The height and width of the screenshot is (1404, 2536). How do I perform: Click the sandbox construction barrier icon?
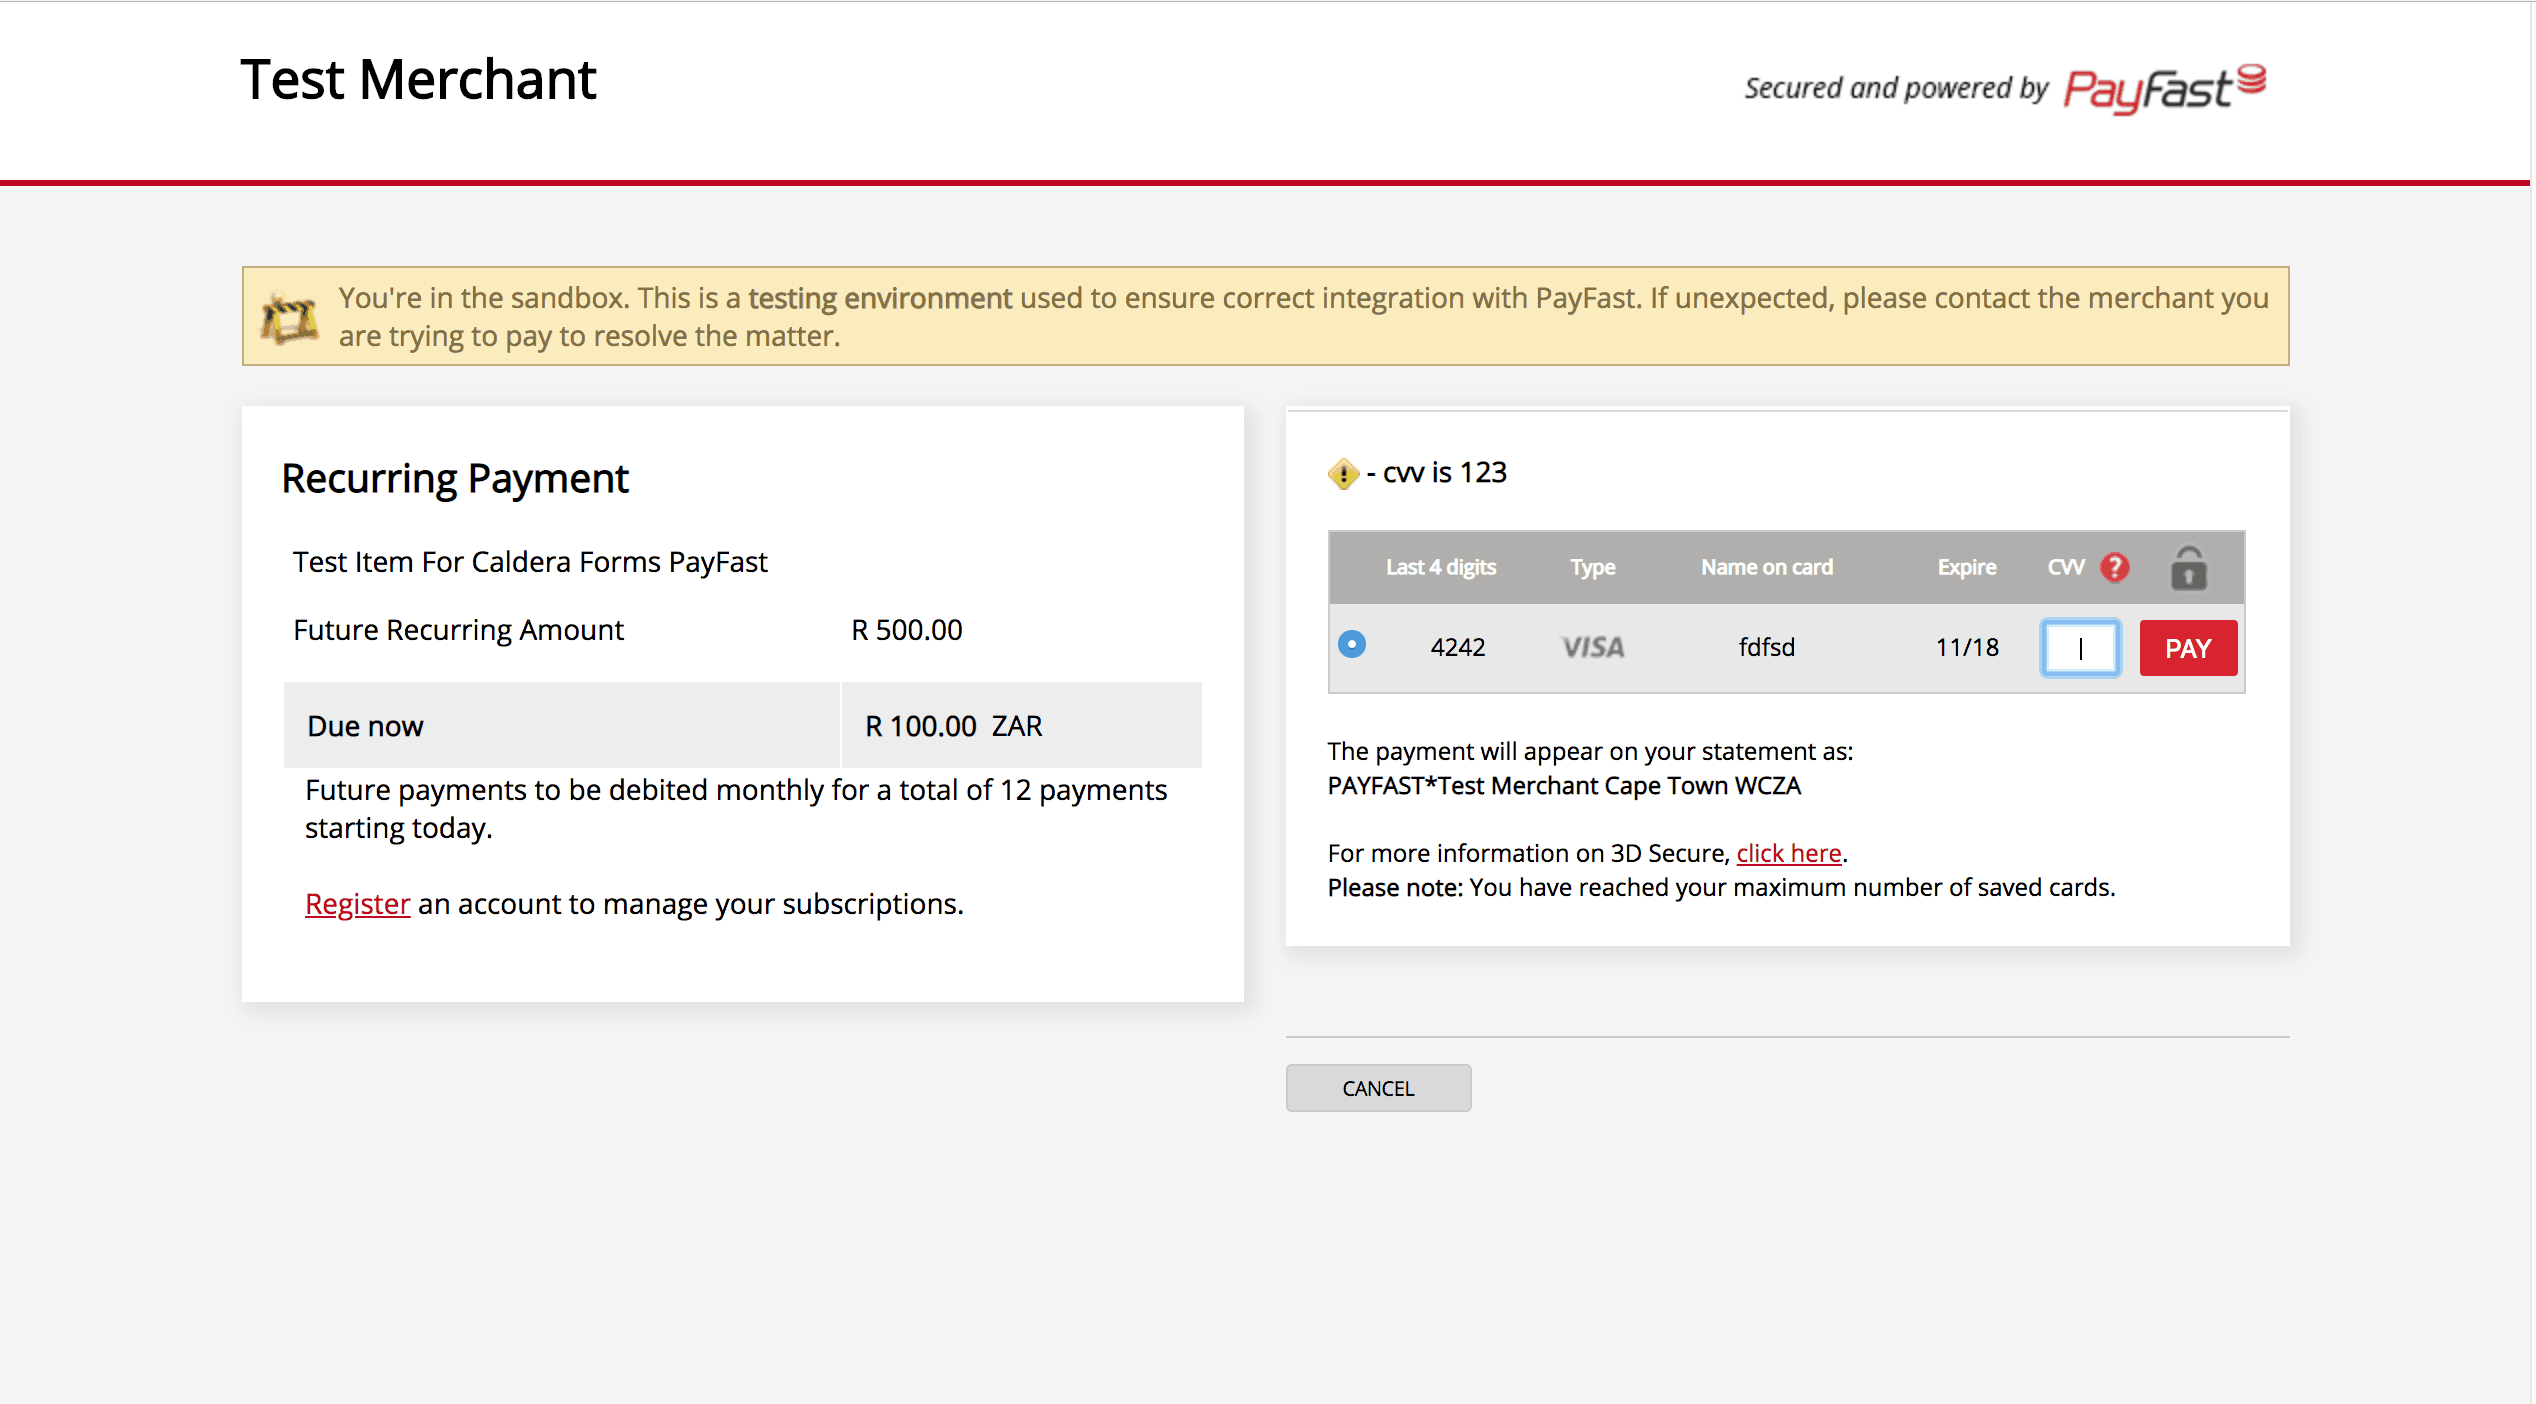(x=289, y=317)
